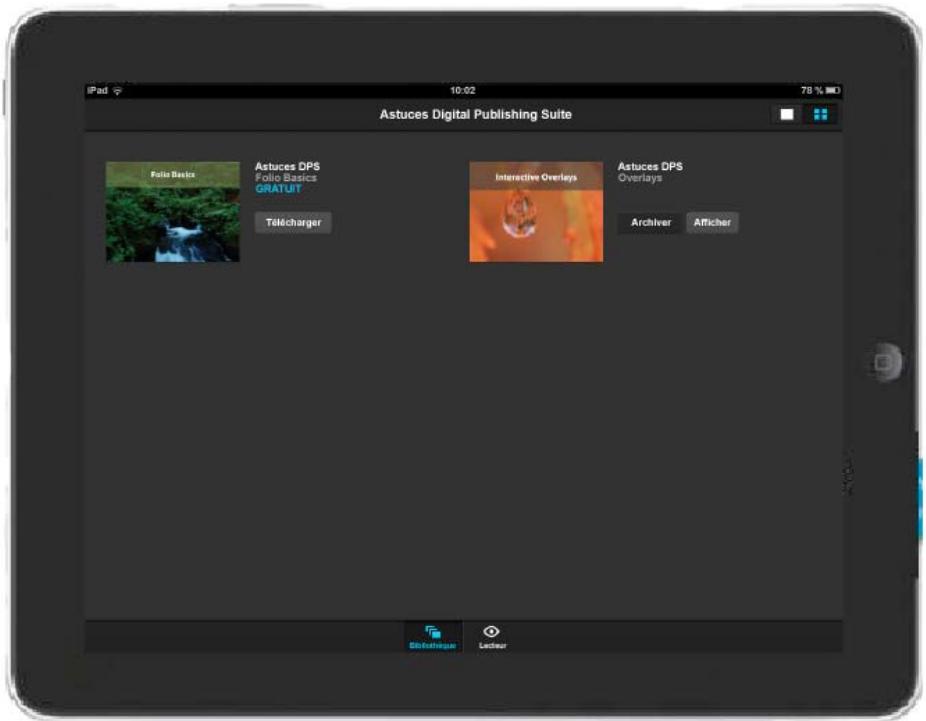Tap the Wi-Fi status icon
The height and width of the screenshot is (721, 926).
[118, 90]
